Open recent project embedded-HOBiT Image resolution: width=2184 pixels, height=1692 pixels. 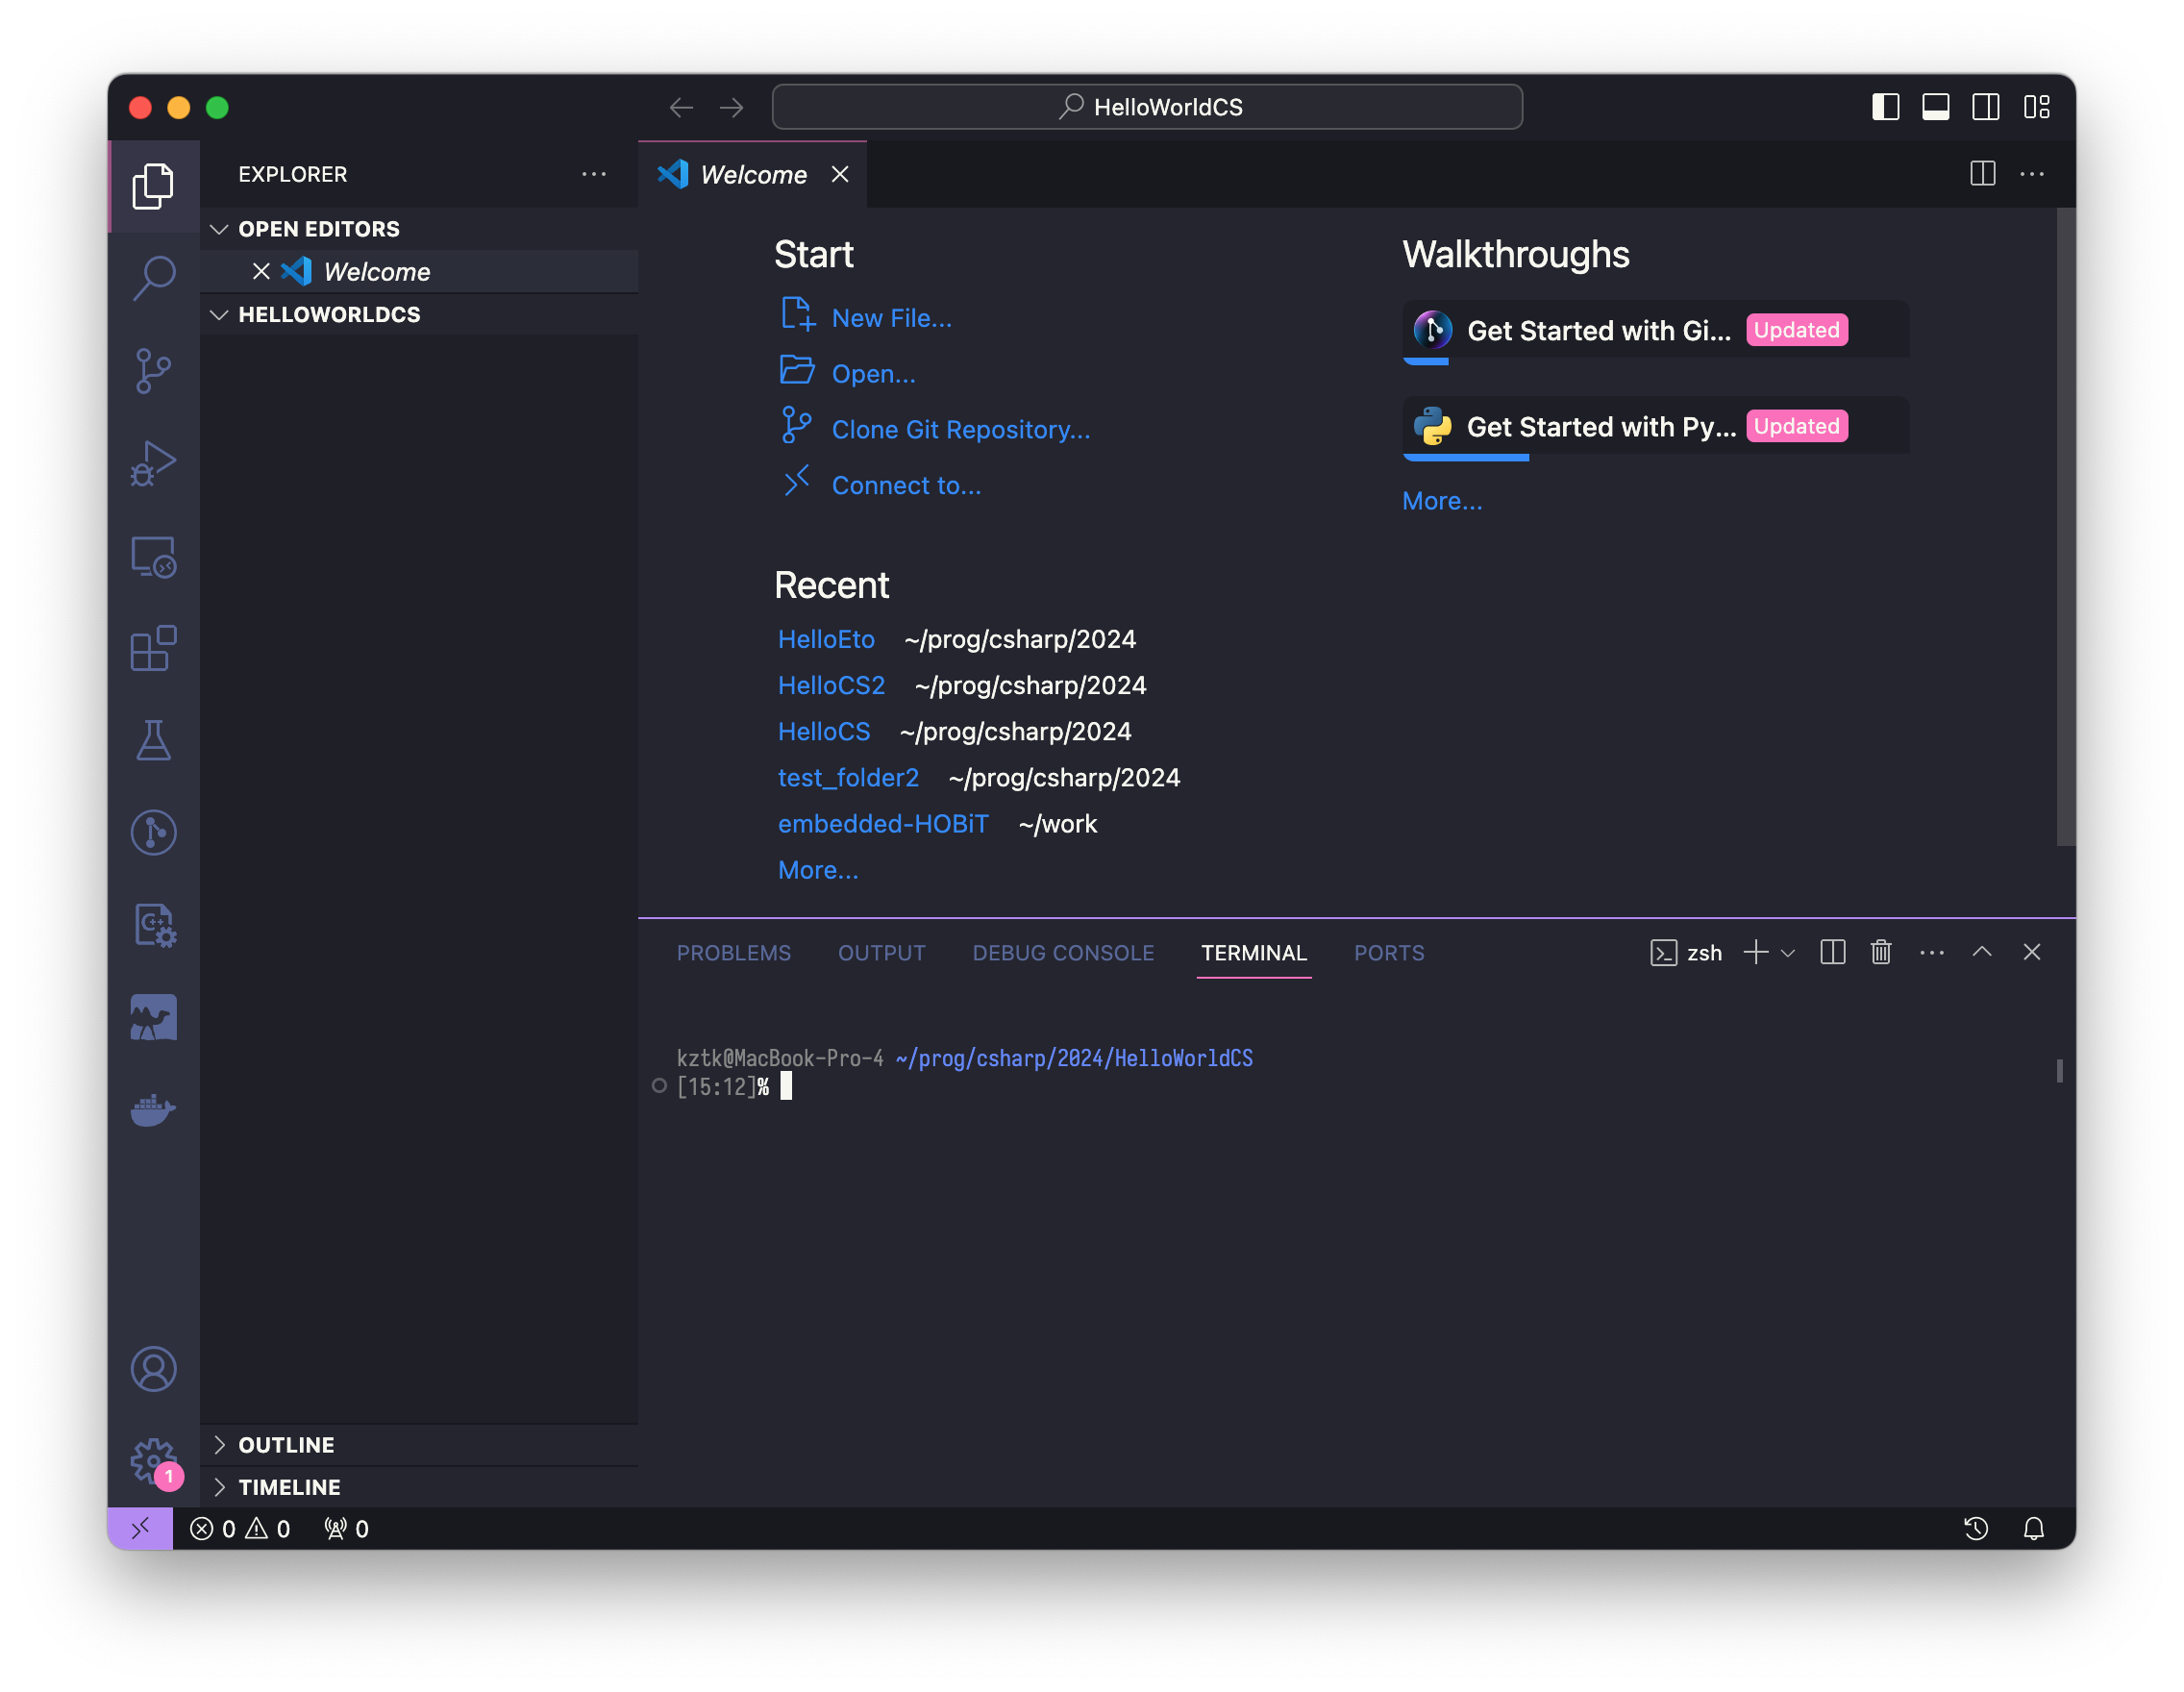883,823
